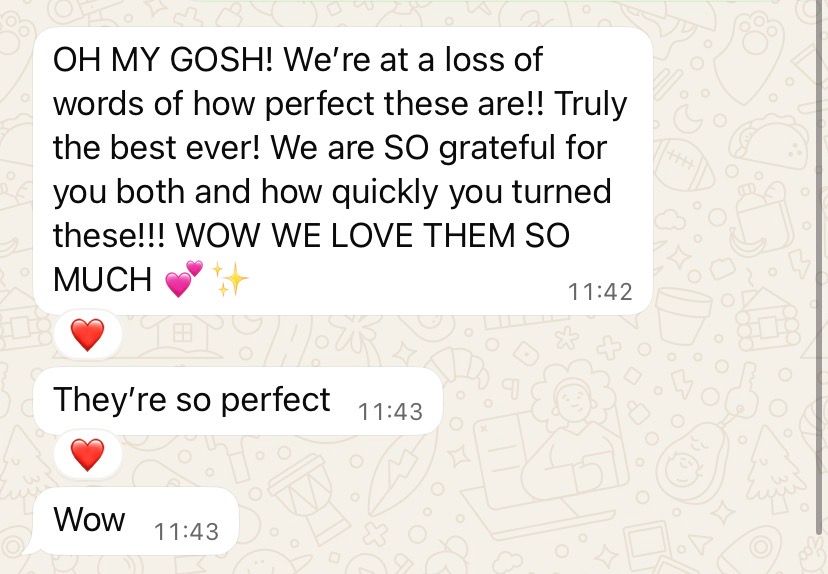Click the 11:42 timestamp

coord(600,291)
